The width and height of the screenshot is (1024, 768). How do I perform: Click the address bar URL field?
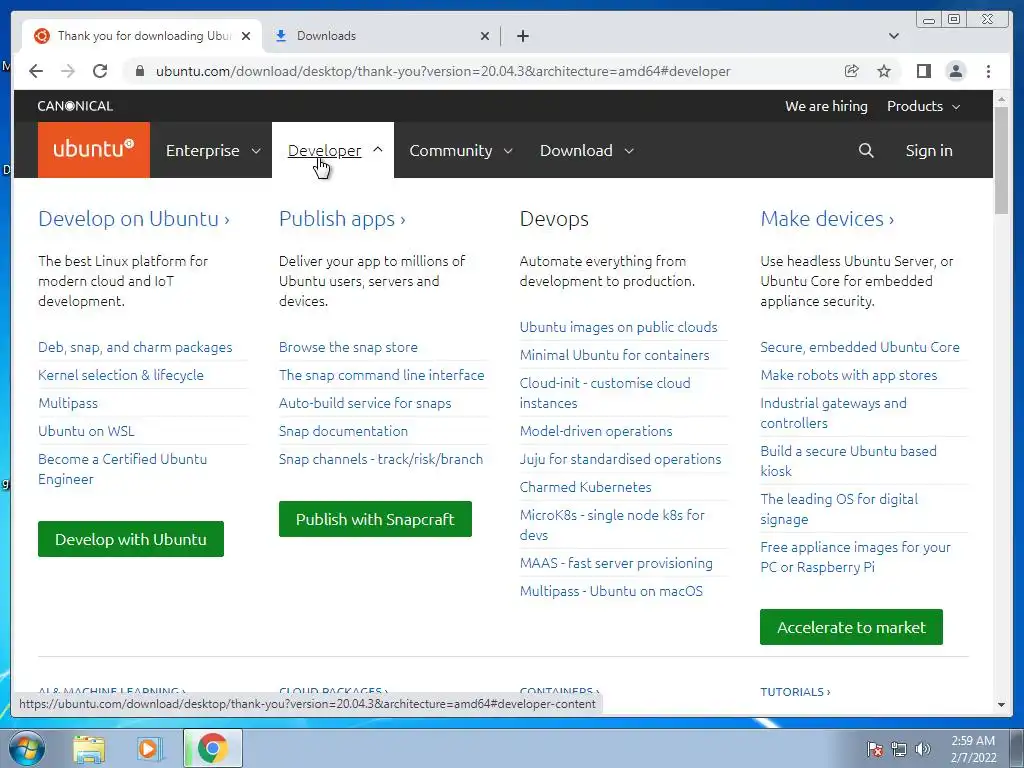pos(443,71)
